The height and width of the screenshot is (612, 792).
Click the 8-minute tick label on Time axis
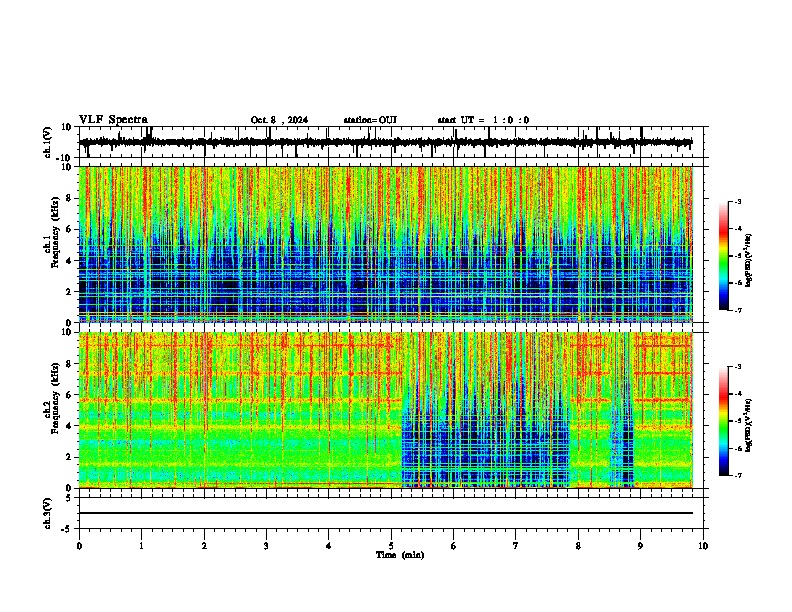(578, 546)
